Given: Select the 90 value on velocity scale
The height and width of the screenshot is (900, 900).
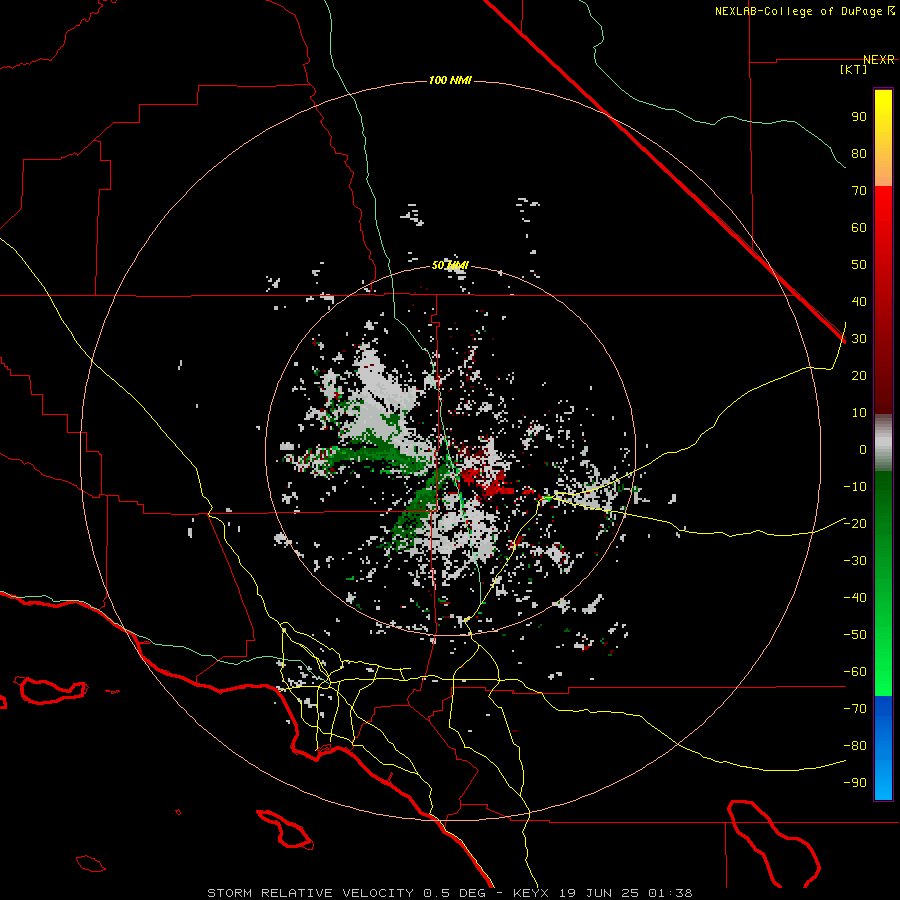Looking at the screenshot, I should pos(859,117).
